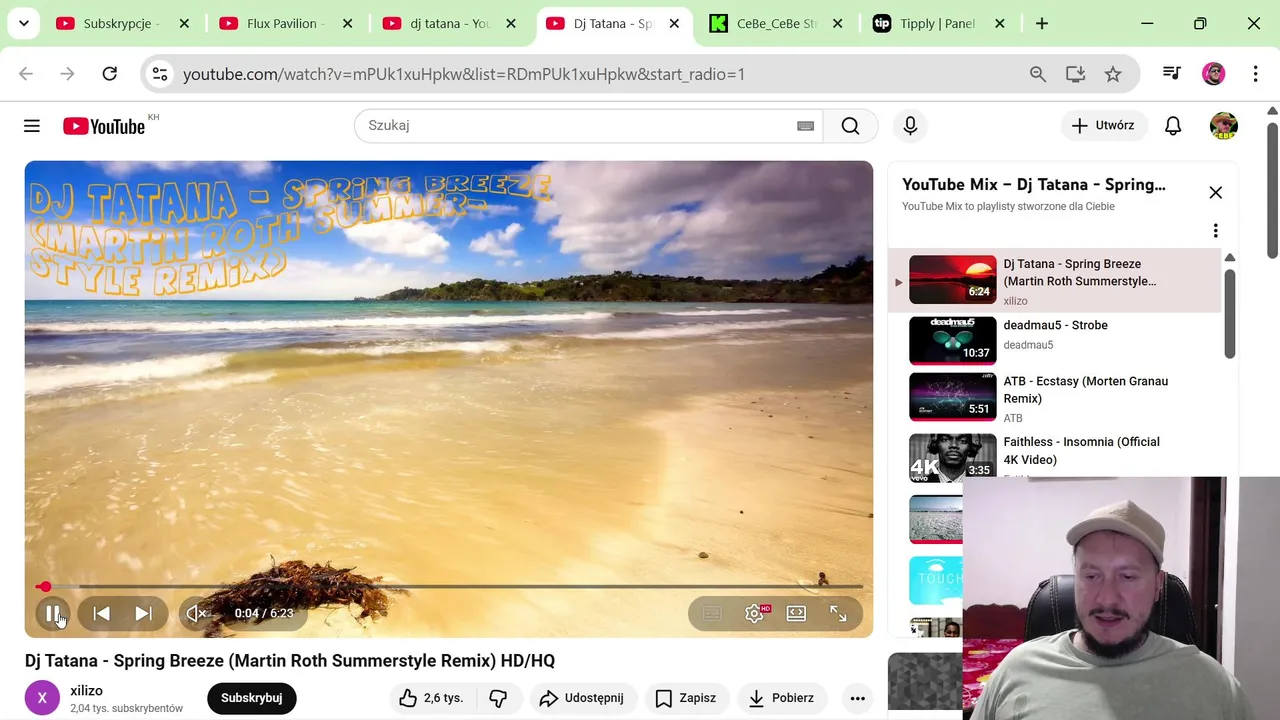Open the Chrome three-dot menu
The height and width of the screenshot is (720, 1280).
(1255, 74)
